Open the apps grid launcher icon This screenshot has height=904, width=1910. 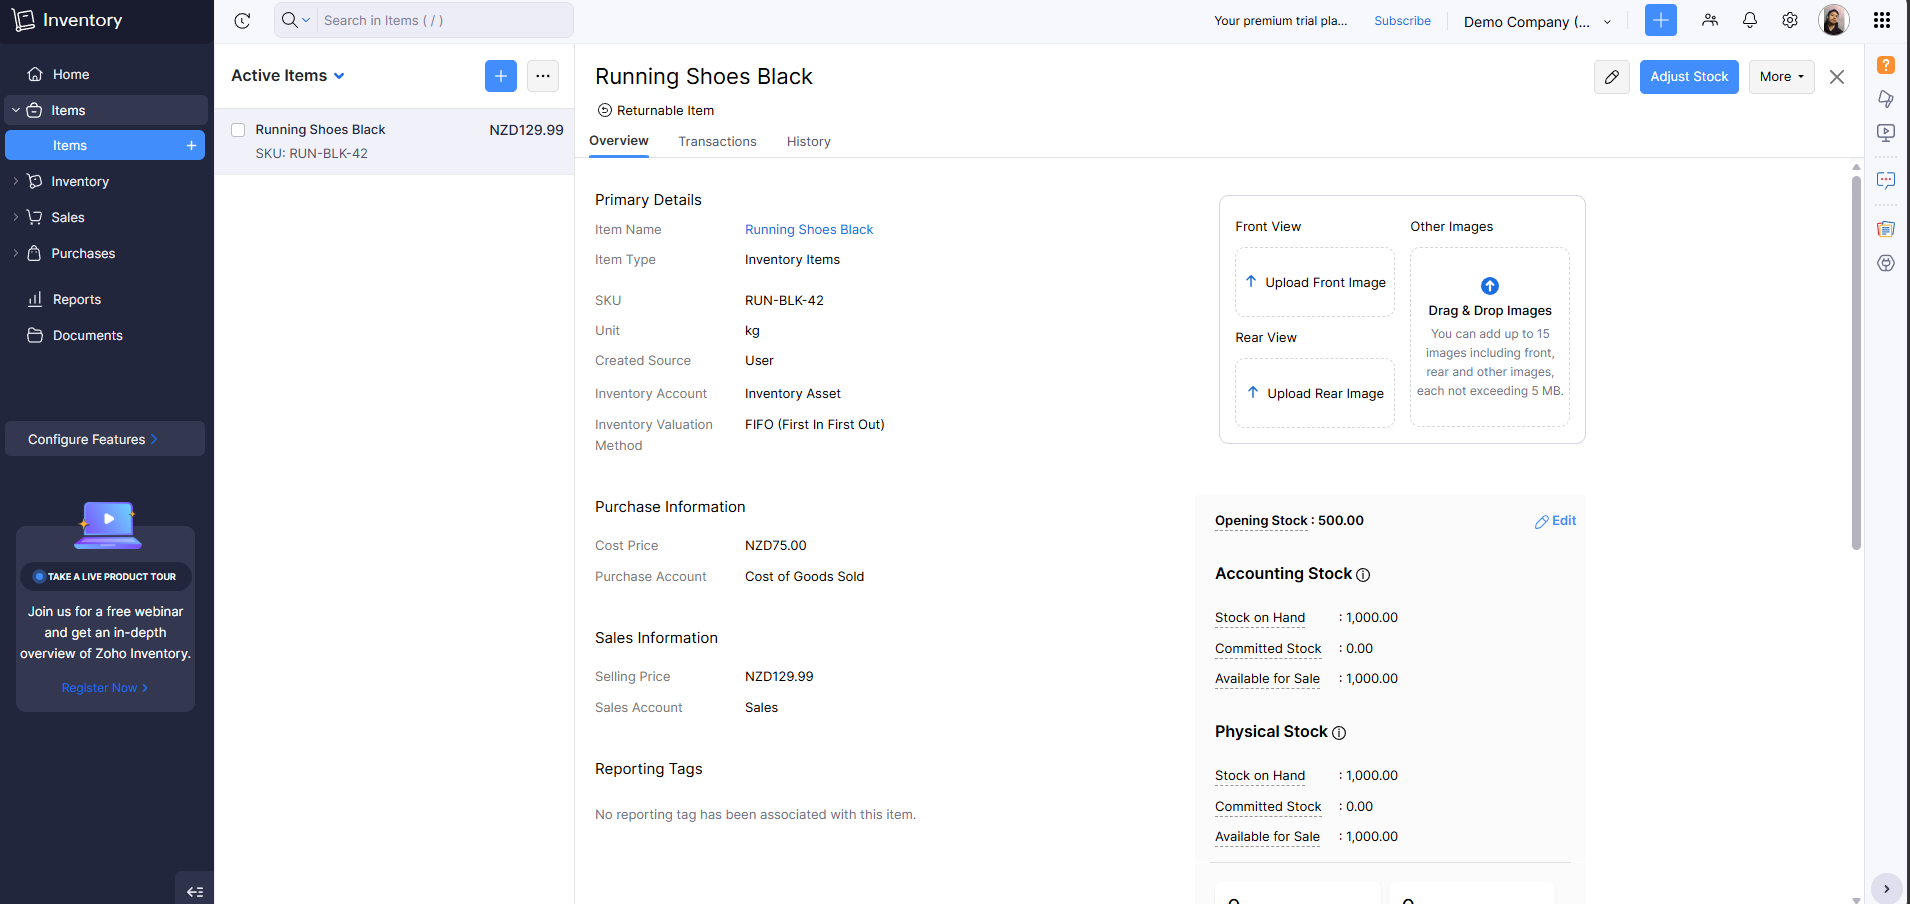pyautogui.click(x=1882, y=20)
